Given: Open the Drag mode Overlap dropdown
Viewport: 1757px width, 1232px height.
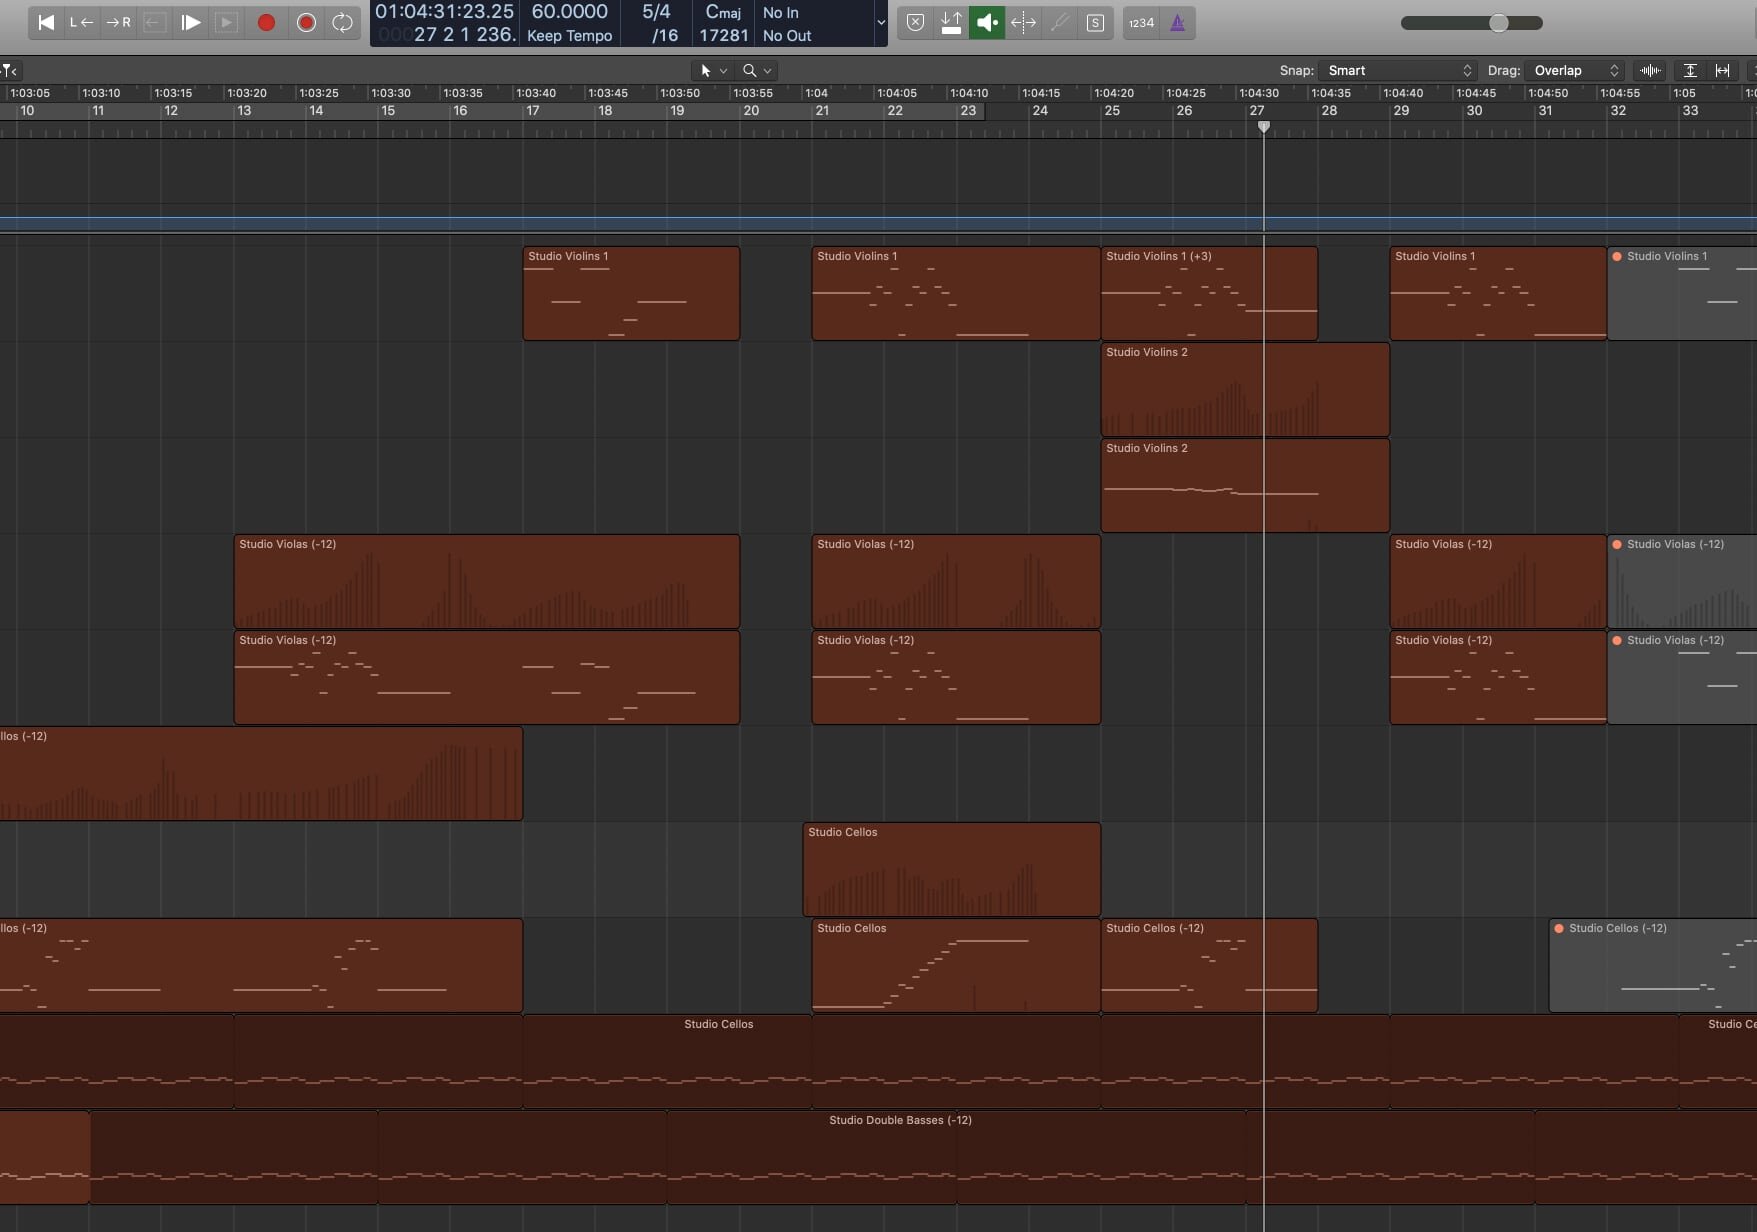Looking at the screenshot, I should click(1575, 70).
